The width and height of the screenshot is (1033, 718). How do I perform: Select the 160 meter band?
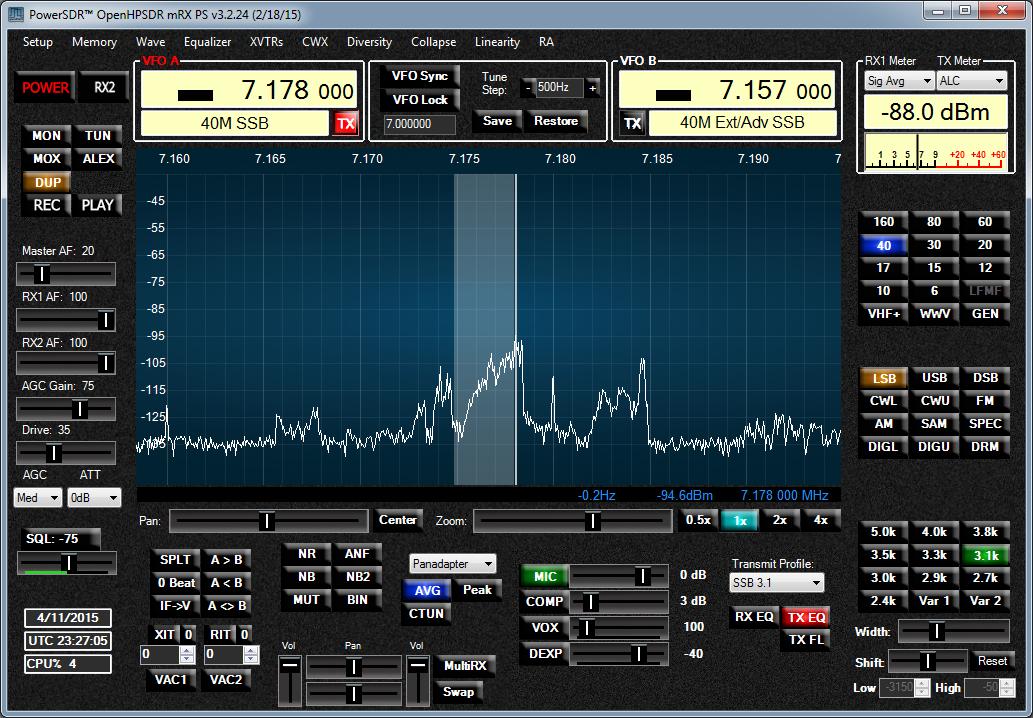pos(883,222)
